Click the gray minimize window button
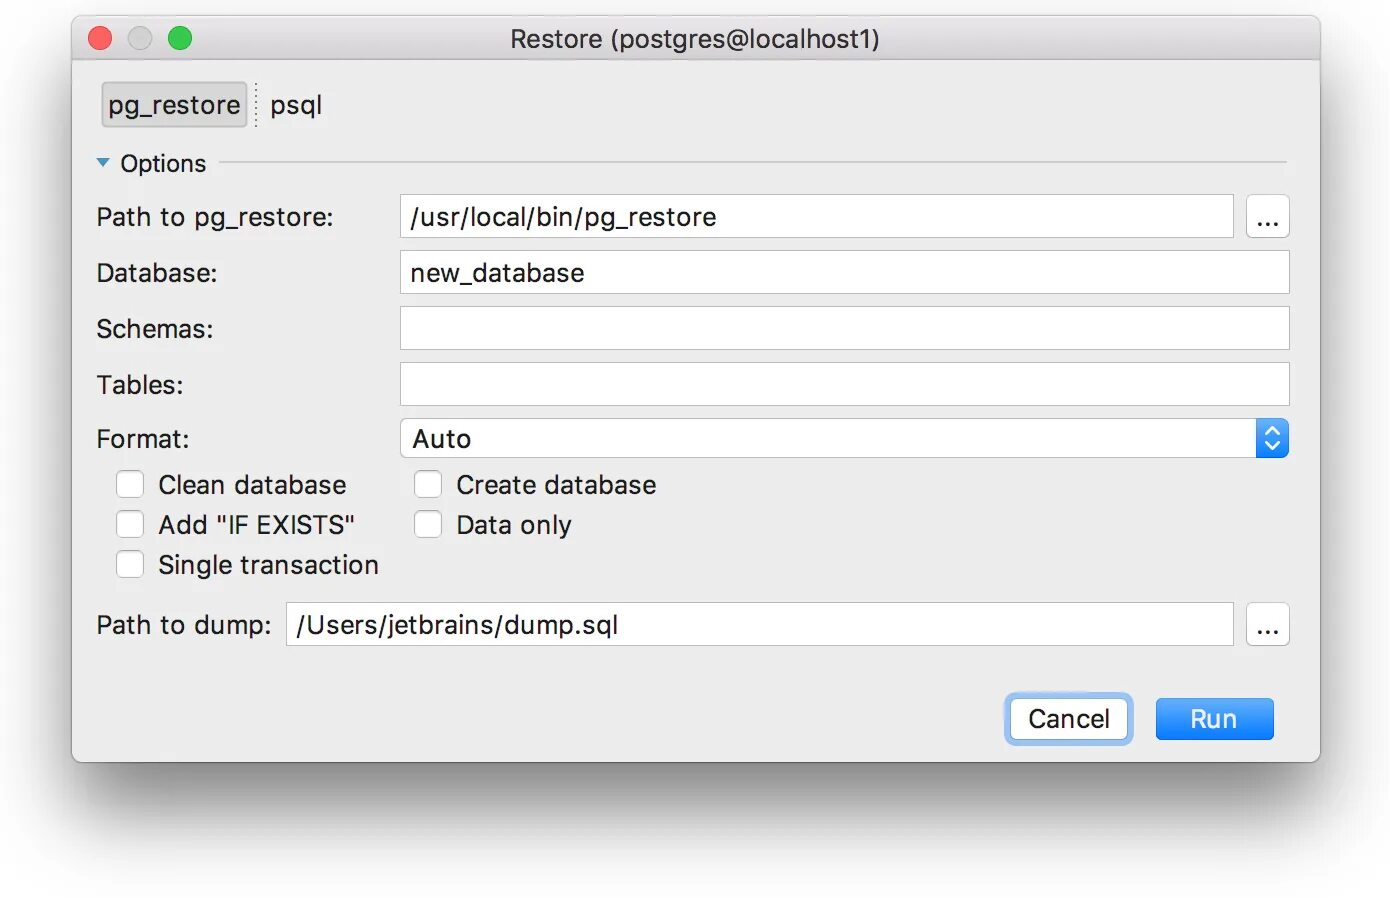The image size is (1390, 898). (140, 39)
